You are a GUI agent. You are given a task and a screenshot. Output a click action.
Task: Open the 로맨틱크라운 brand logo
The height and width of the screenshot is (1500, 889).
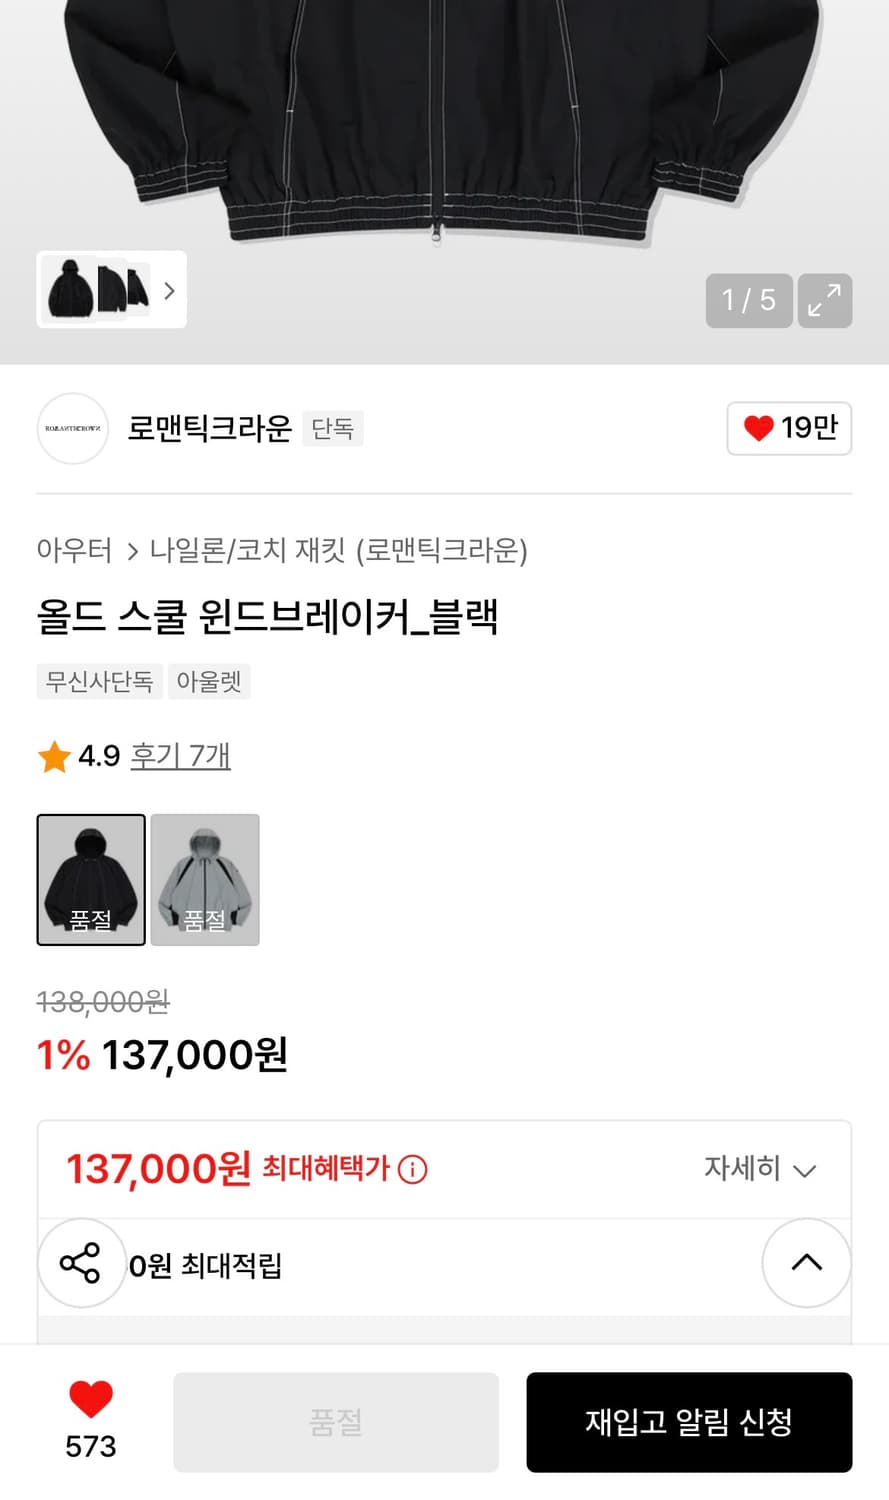point(72,429)
